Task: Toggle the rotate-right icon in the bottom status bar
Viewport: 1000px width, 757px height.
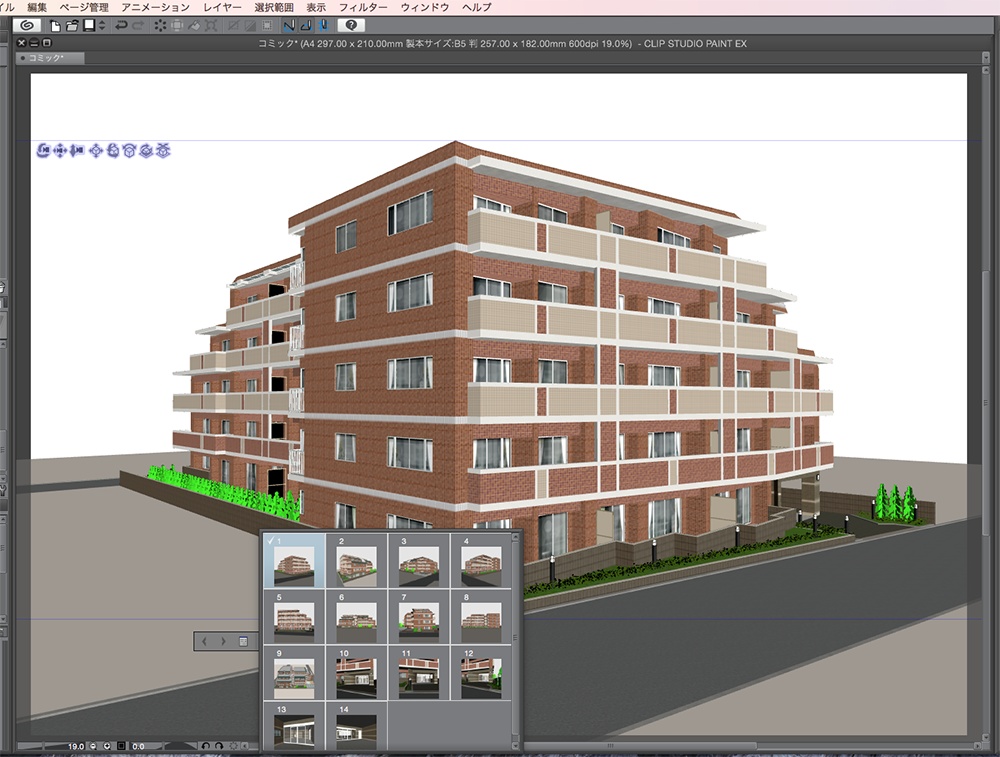Action: pos(221,744)
